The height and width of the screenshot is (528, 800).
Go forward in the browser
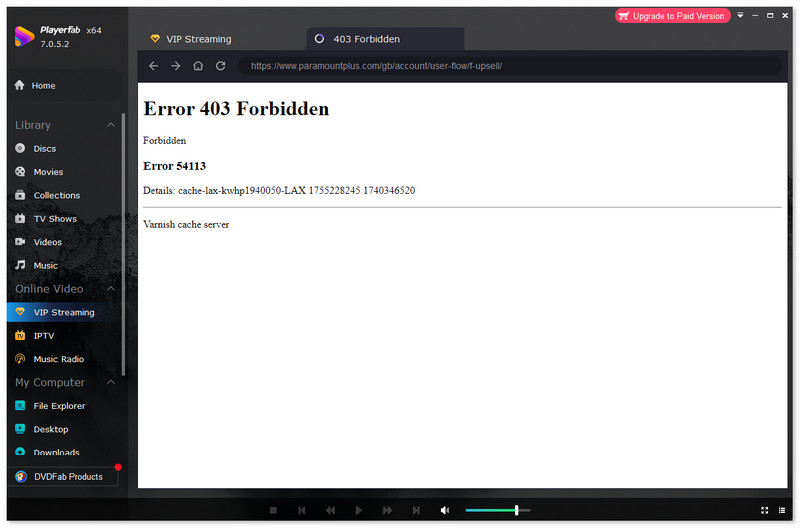point(176,66)
